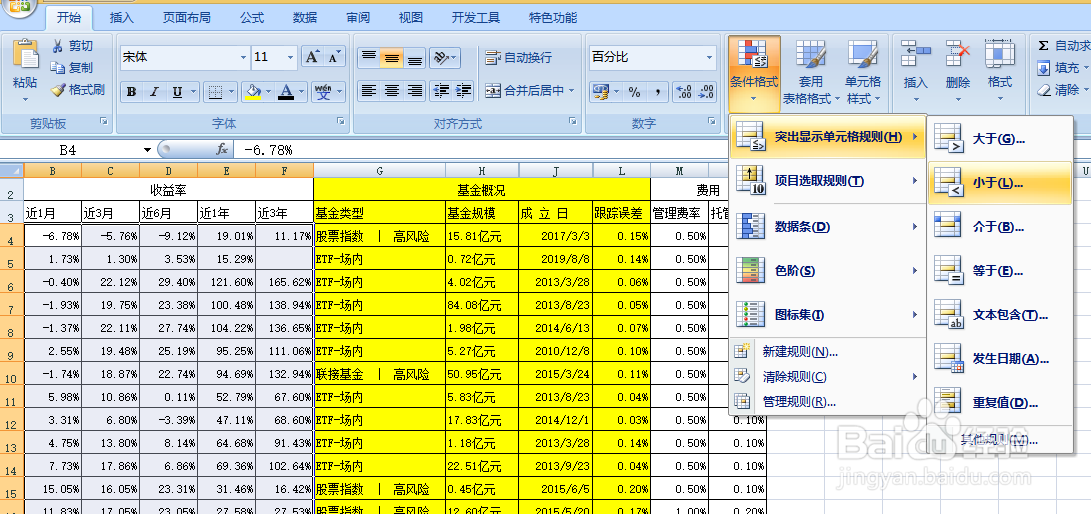This screenshot has width=1091, height=514.
Task: Choose 大于(G)... highlight rule
Action: point(1000,139)
